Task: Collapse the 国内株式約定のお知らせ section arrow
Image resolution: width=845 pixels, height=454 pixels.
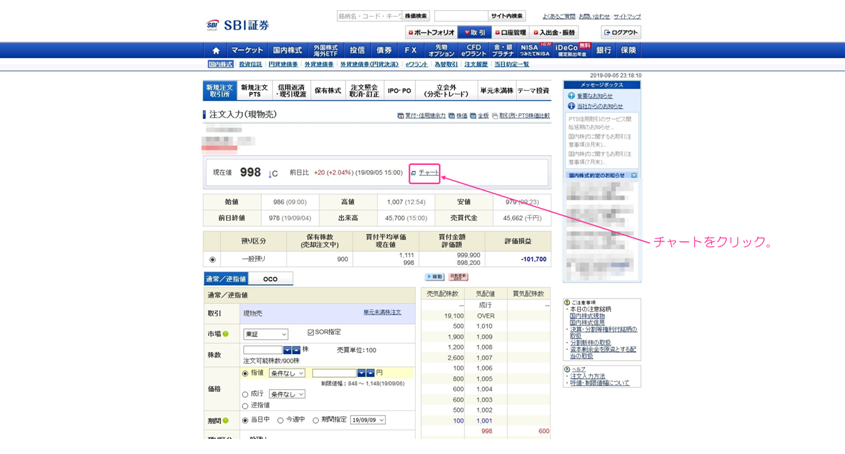Action: coord(633,175)
